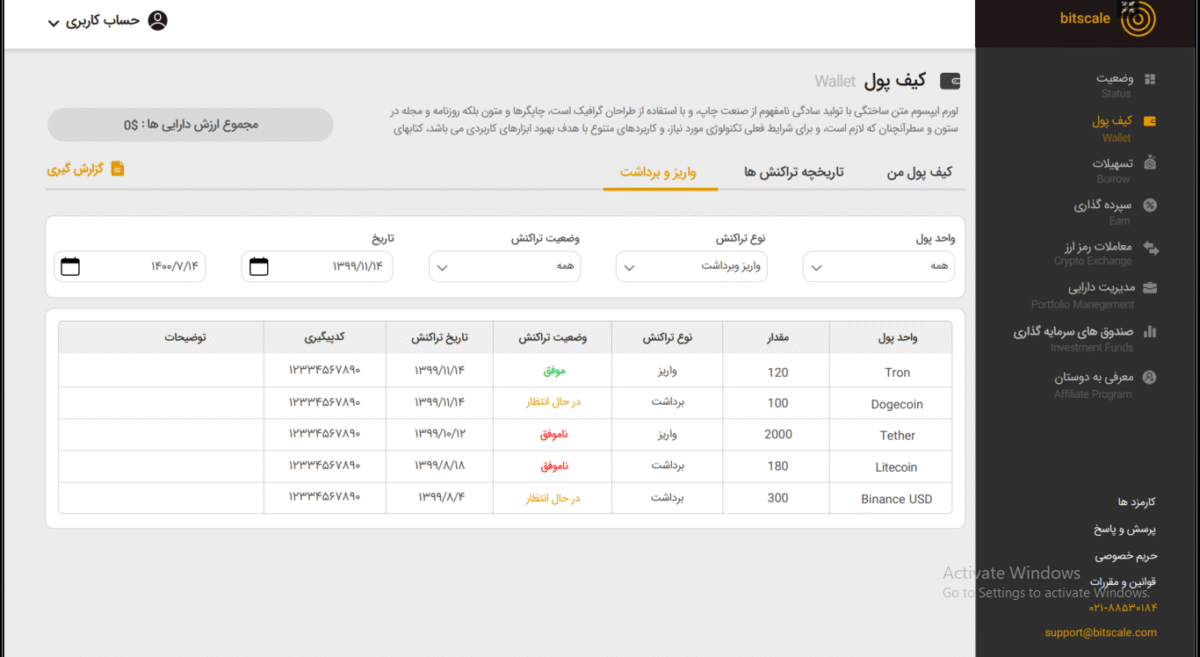Image resolution: width=1200 pixels, height=657 pixels.
Task: Switch to the کیف پول من tab
Action: [919, 172]
